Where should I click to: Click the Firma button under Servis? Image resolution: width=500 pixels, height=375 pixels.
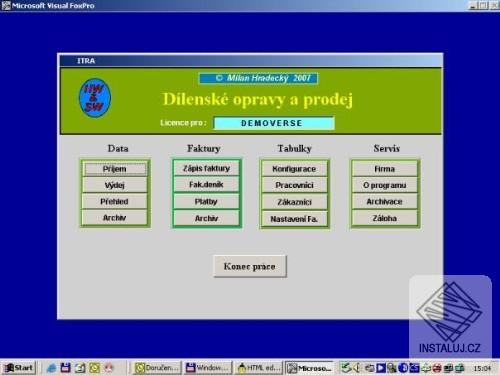click(385, 169)
